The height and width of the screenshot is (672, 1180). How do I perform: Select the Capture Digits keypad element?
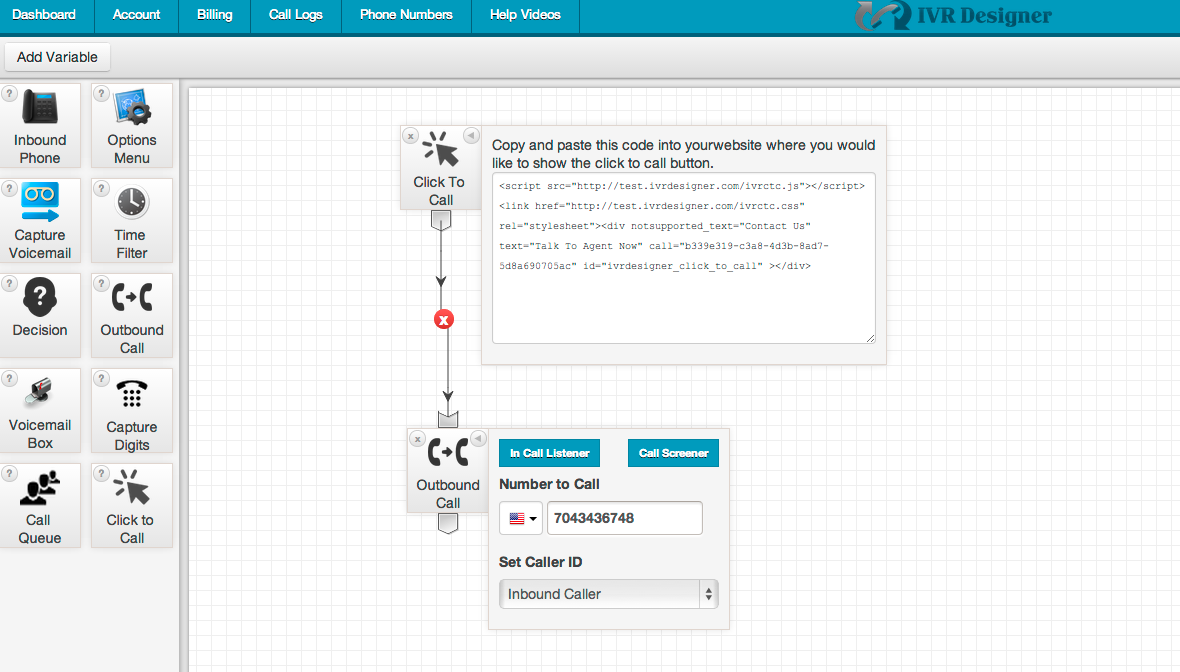(132, 410)
